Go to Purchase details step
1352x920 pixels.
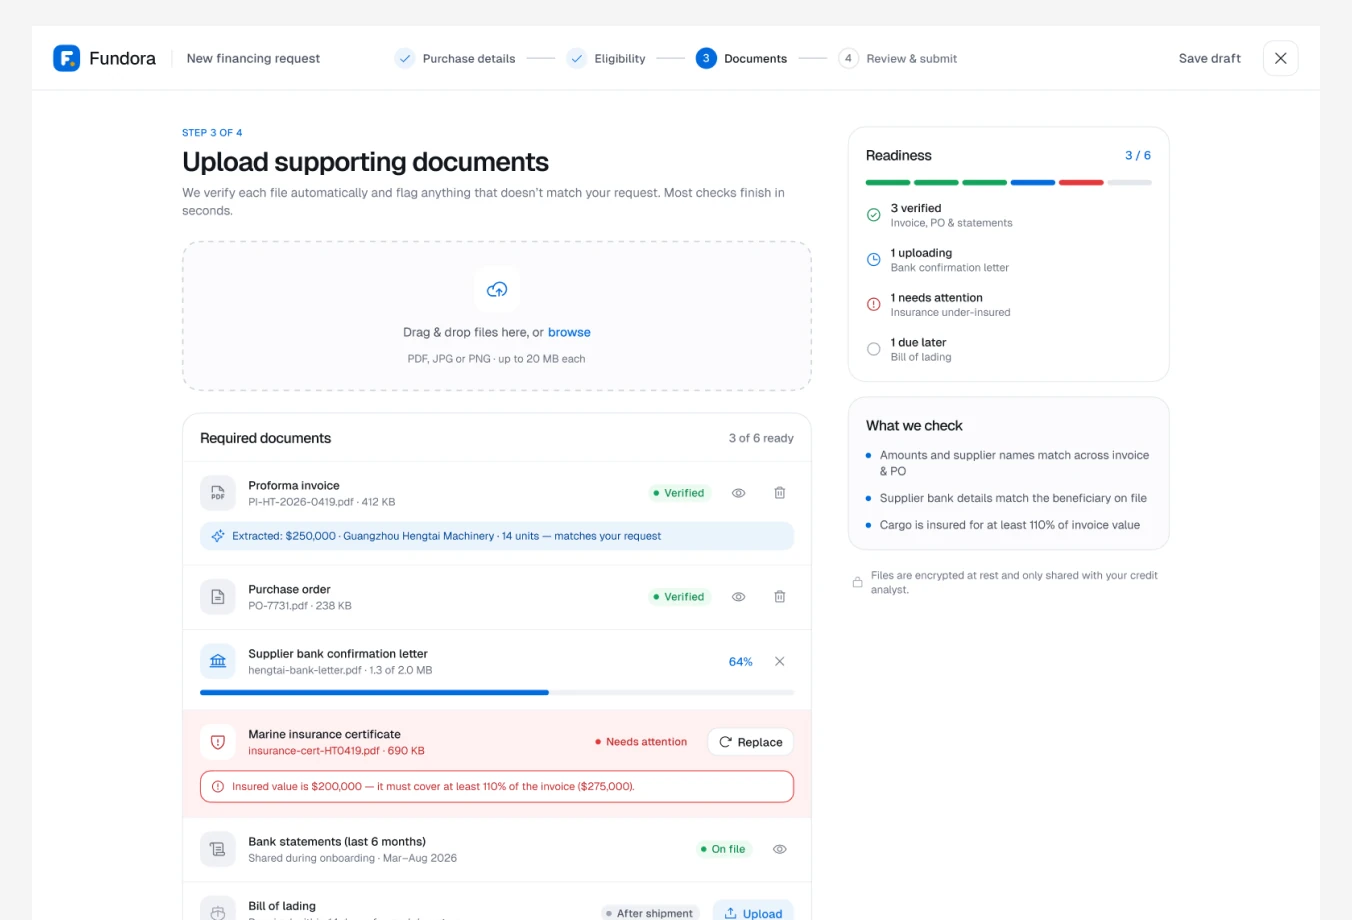click(455, 58)
